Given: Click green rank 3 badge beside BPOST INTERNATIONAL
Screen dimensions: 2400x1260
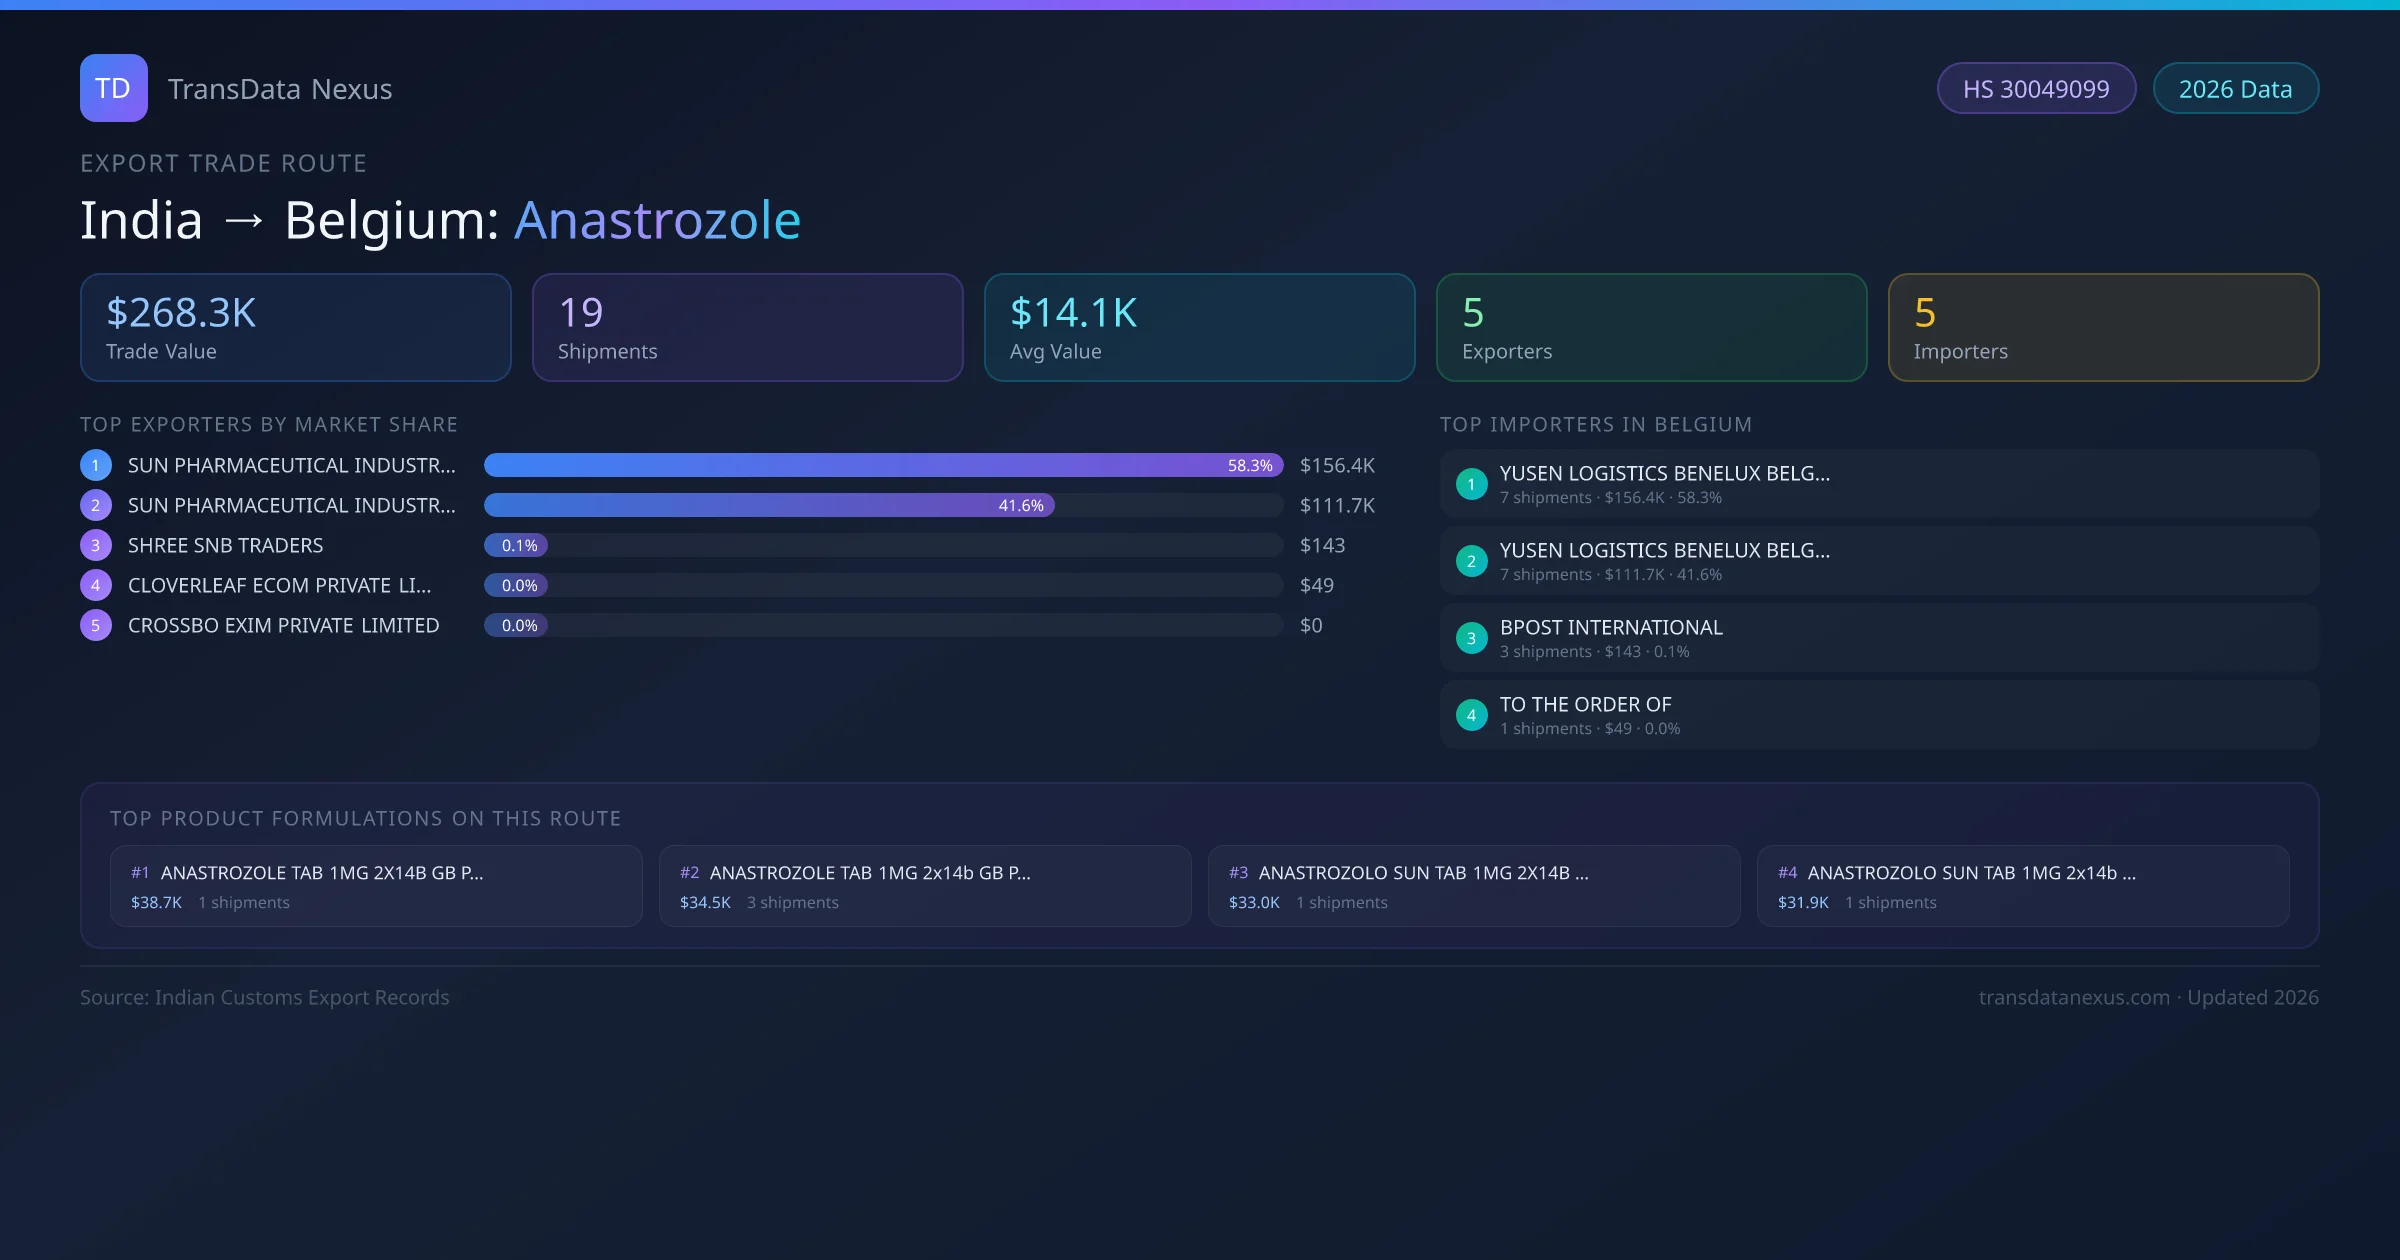Looking at the screenshot, I should (x=1471, y=638).
